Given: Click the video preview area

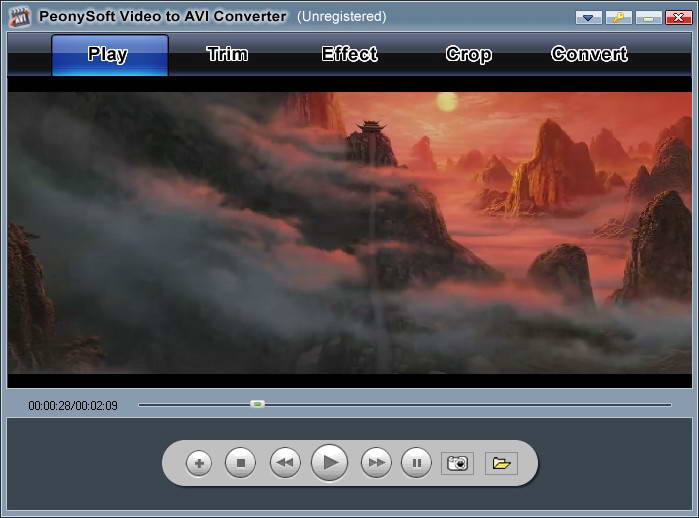Looking at the screenshot, I should (x=350, y=233).
